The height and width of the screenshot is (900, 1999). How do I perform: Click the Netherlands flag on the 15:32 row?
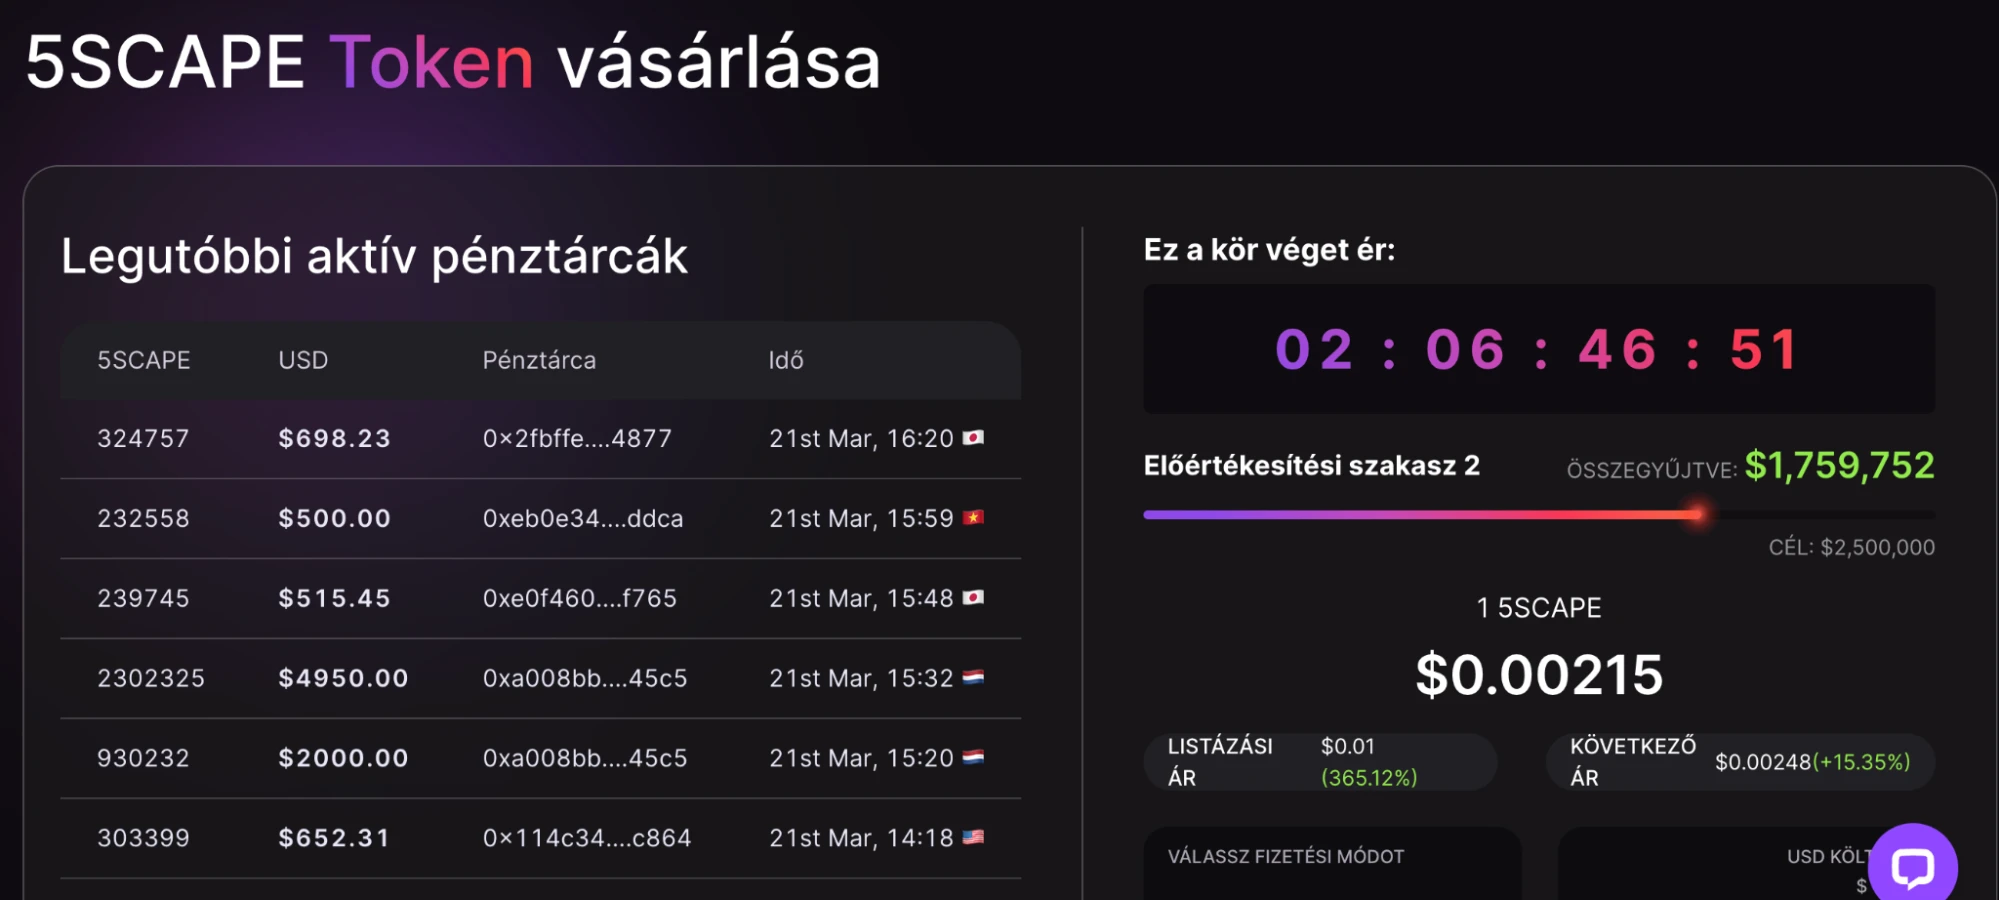[973, 678]
